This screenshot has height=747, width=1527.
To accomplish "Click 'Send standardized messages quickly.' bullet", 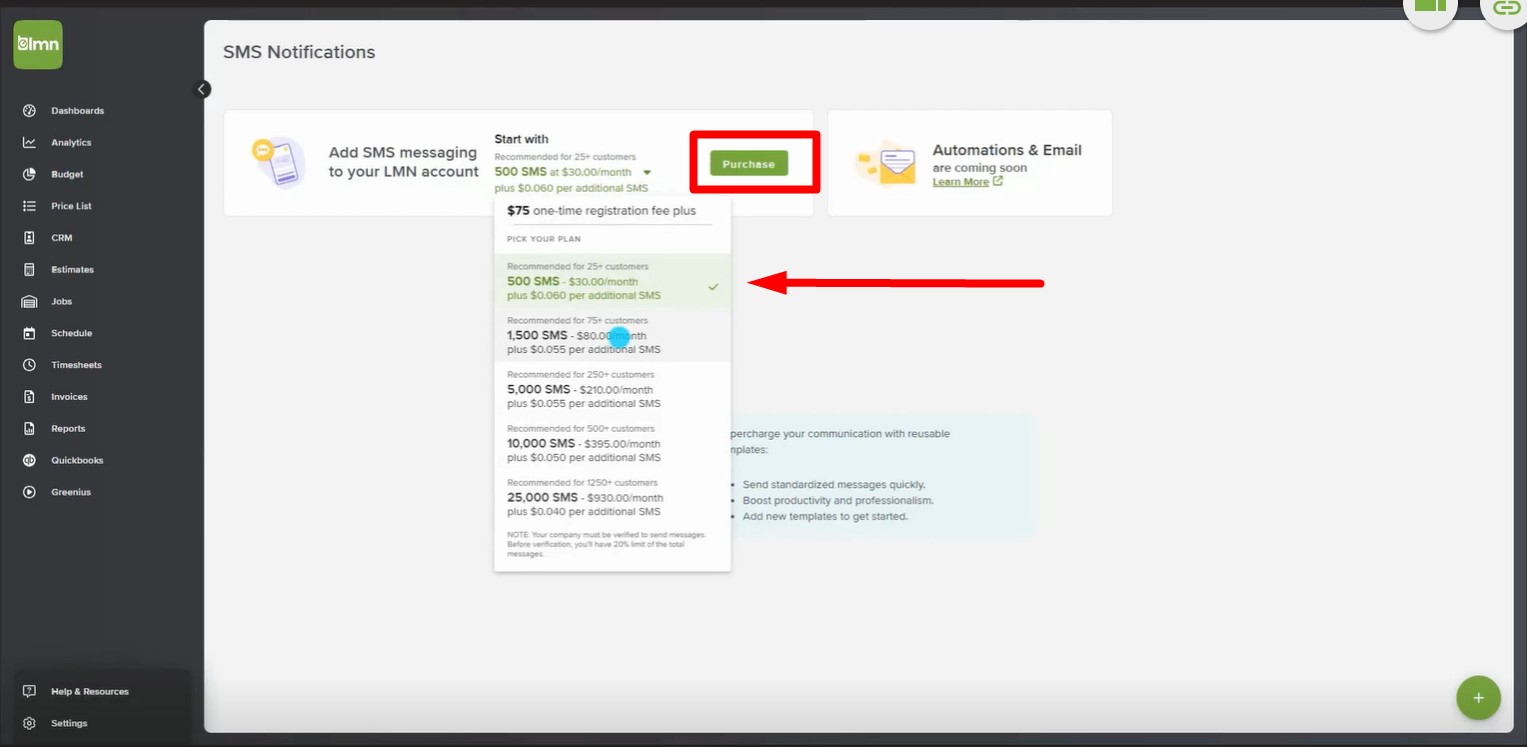I will 834,485.
